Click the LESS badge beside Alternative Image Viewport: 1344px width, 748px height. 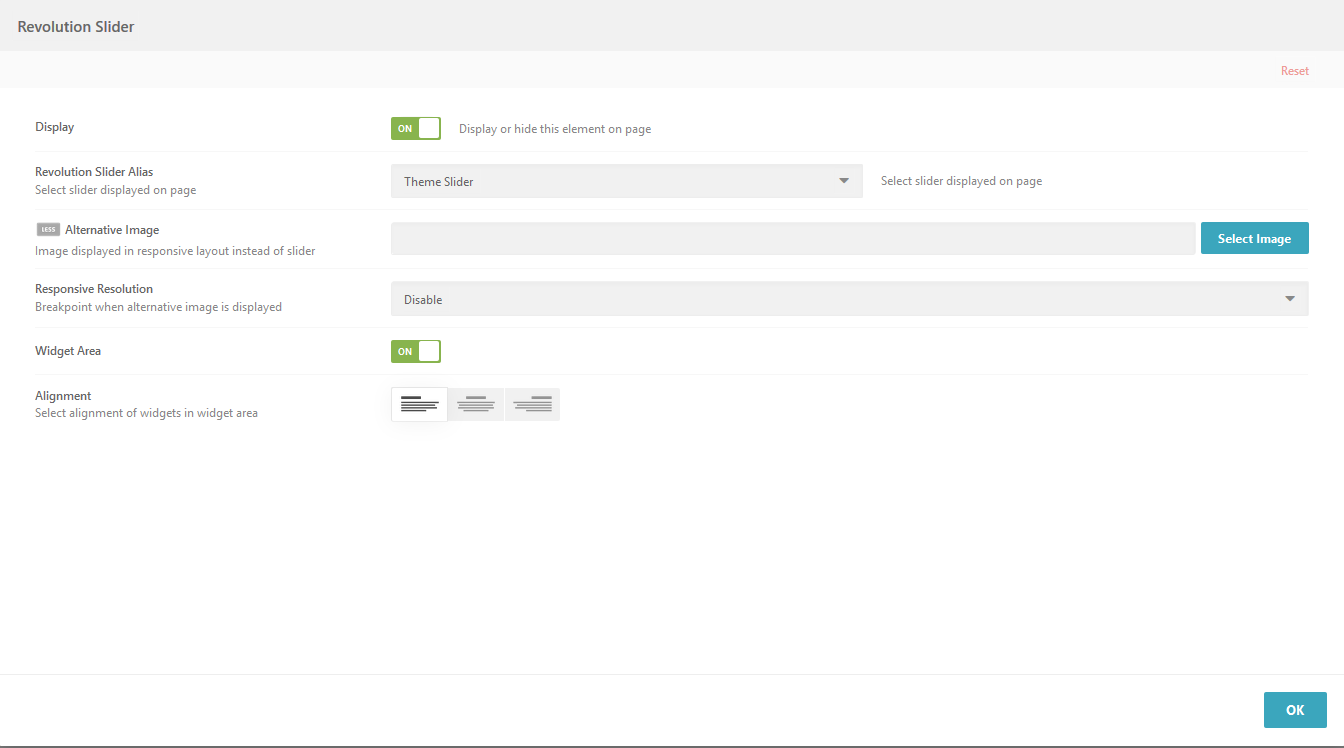[48, 230]
